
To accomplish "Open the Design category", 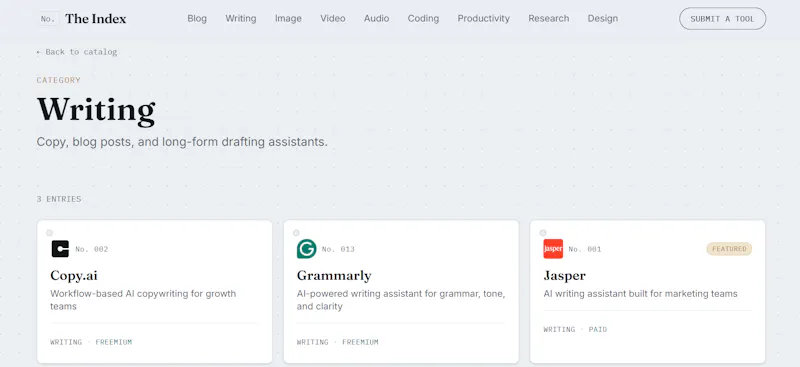I will click(603, 18).
